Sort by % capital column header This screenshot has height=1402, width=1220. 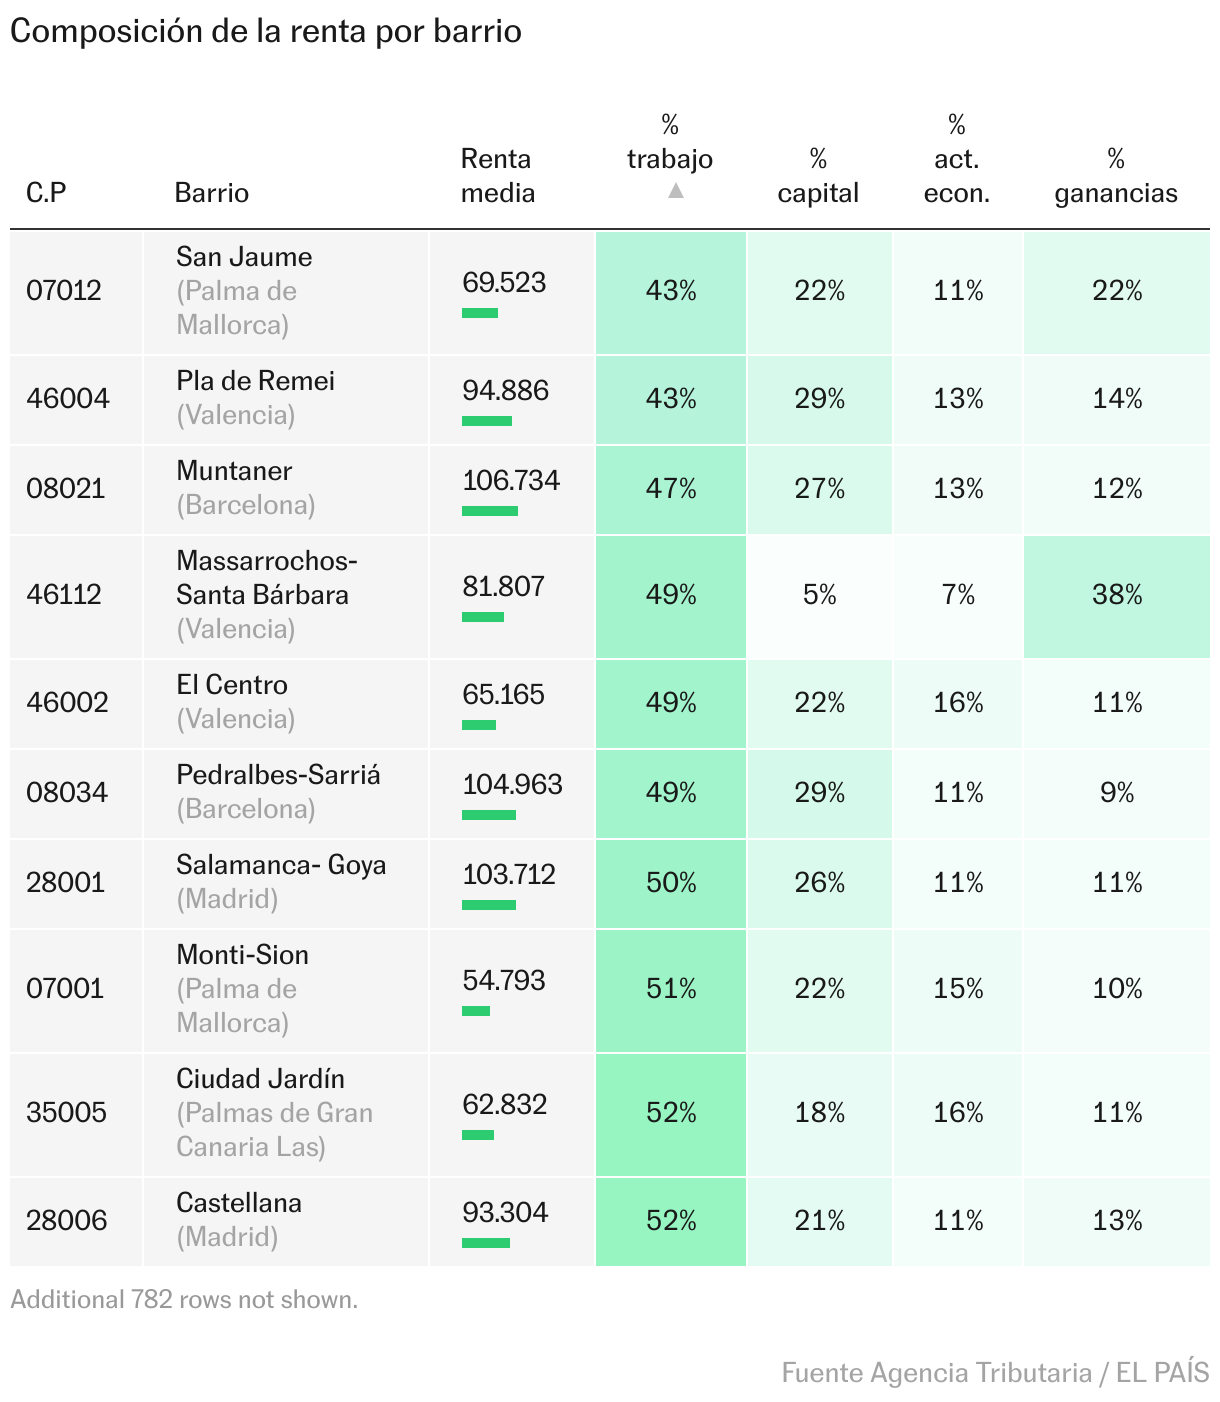817,176
